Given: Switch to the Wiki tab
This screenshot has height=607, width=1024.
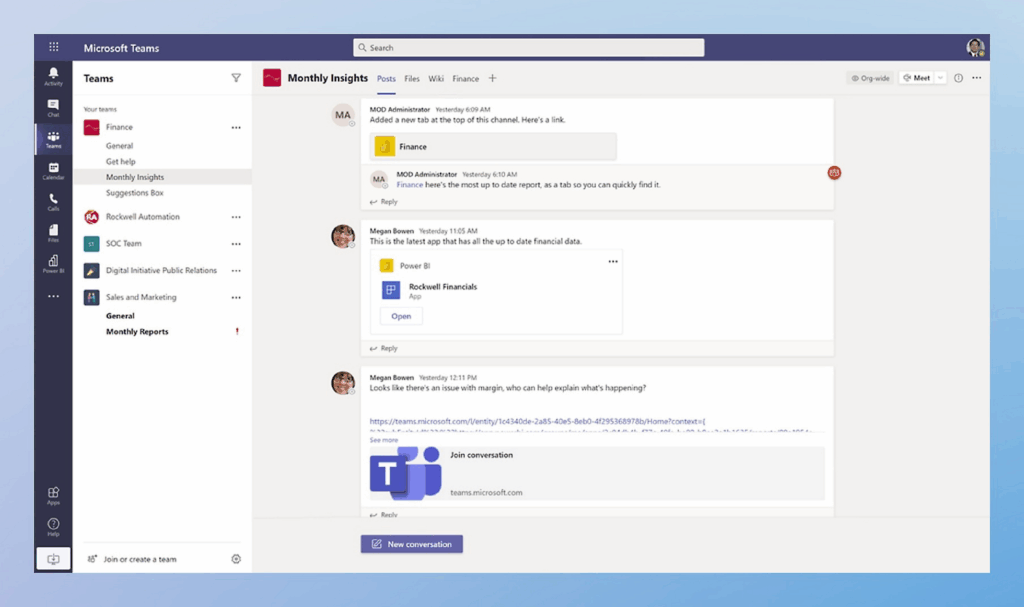Looking at the screenshot, I should point(436,79).
